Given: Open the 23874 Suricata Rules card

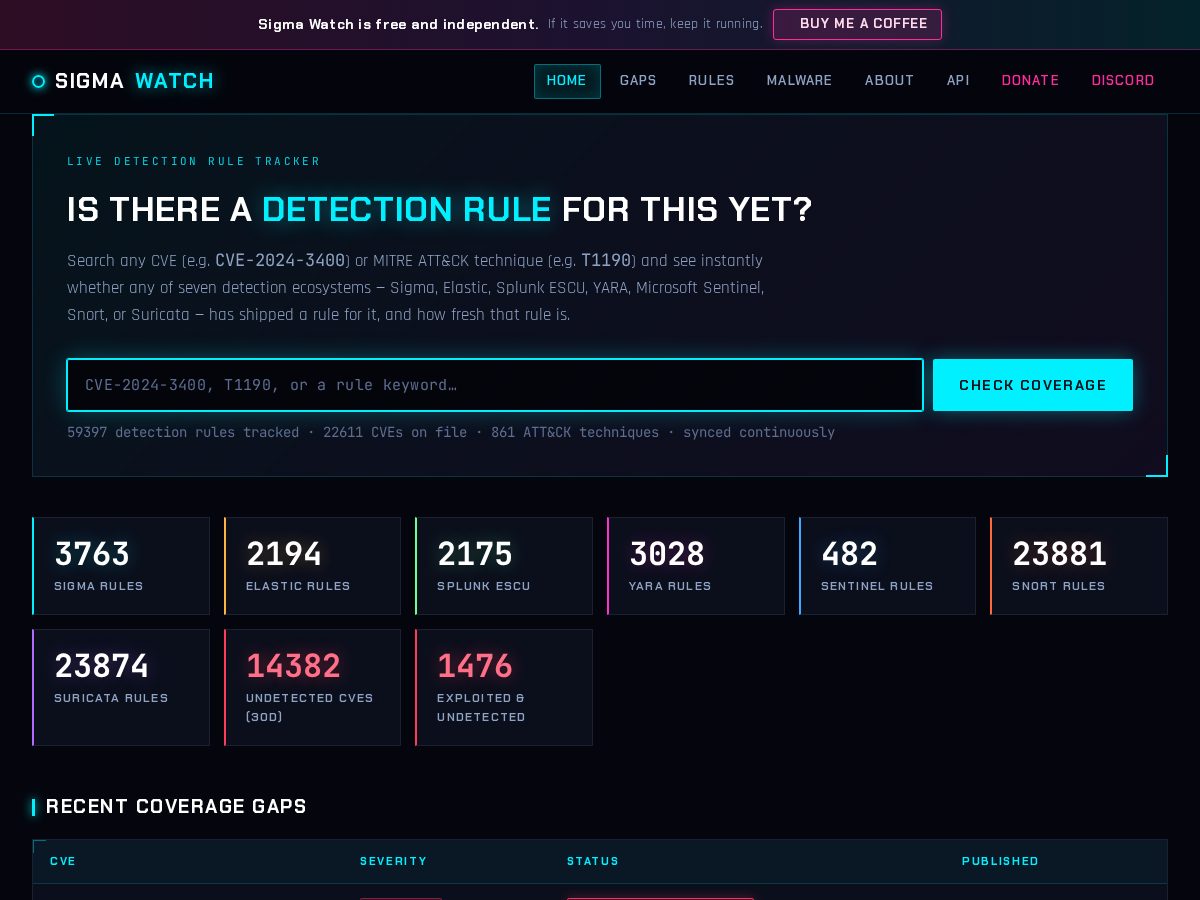Looking at the screenshot, I should pyautogui.click(x=121, y=687).
